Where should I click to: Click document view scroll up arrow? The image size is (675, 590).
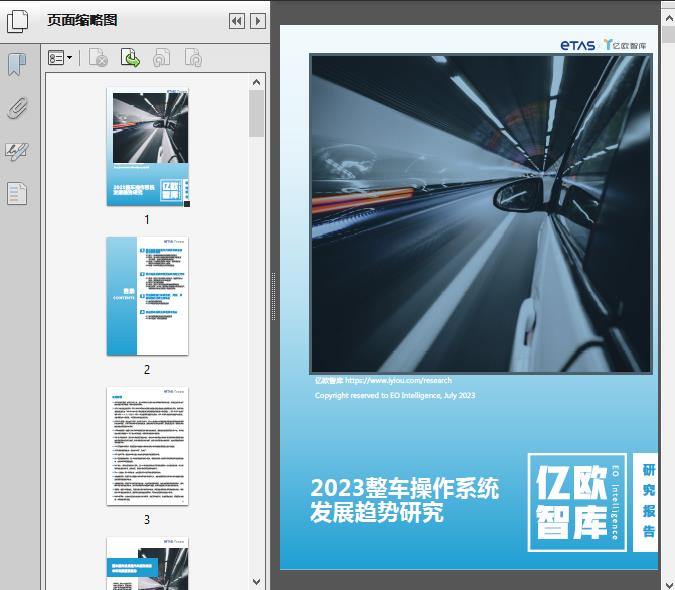click(669, 18)
